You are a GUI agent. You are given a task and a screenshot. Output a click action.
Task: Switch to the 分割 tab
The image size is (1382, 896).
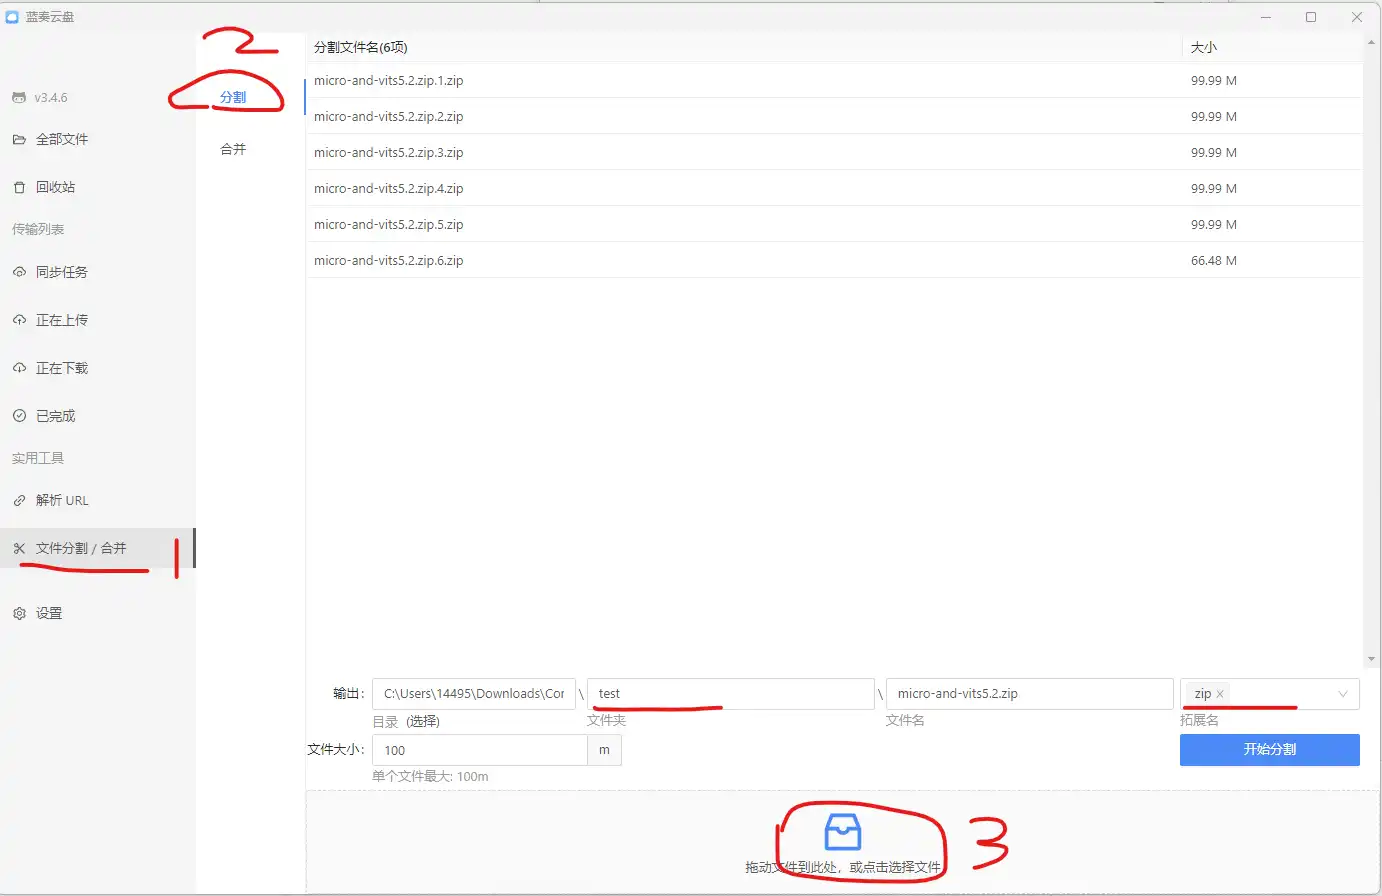tap(233, 97)
